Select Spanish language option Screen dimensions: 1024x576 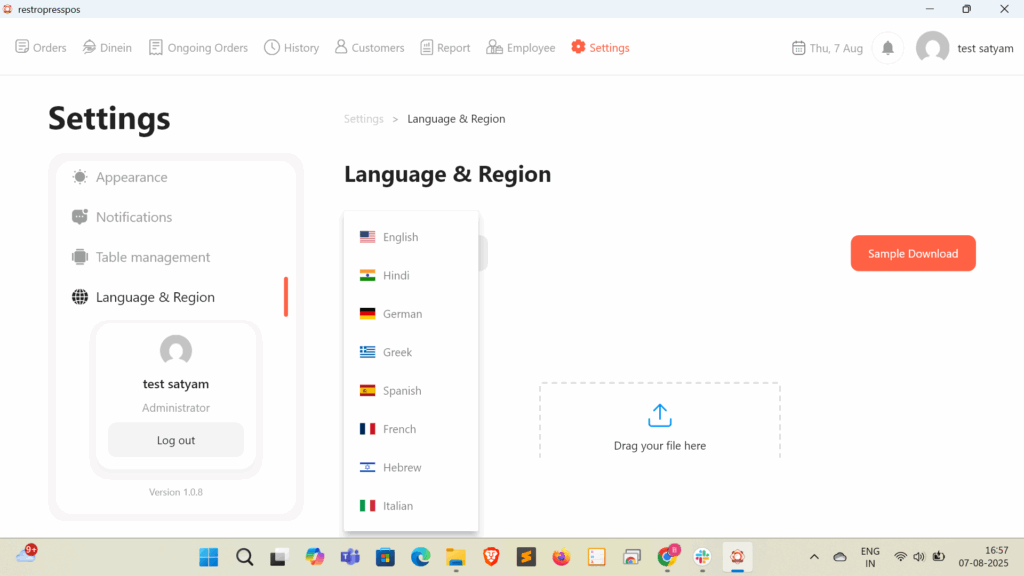tap(402, 391)
